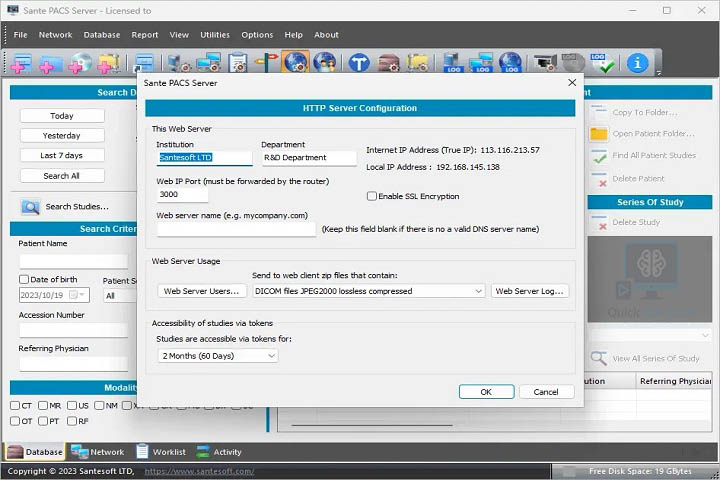Click the gray disc LOG icon

(574, 63)
